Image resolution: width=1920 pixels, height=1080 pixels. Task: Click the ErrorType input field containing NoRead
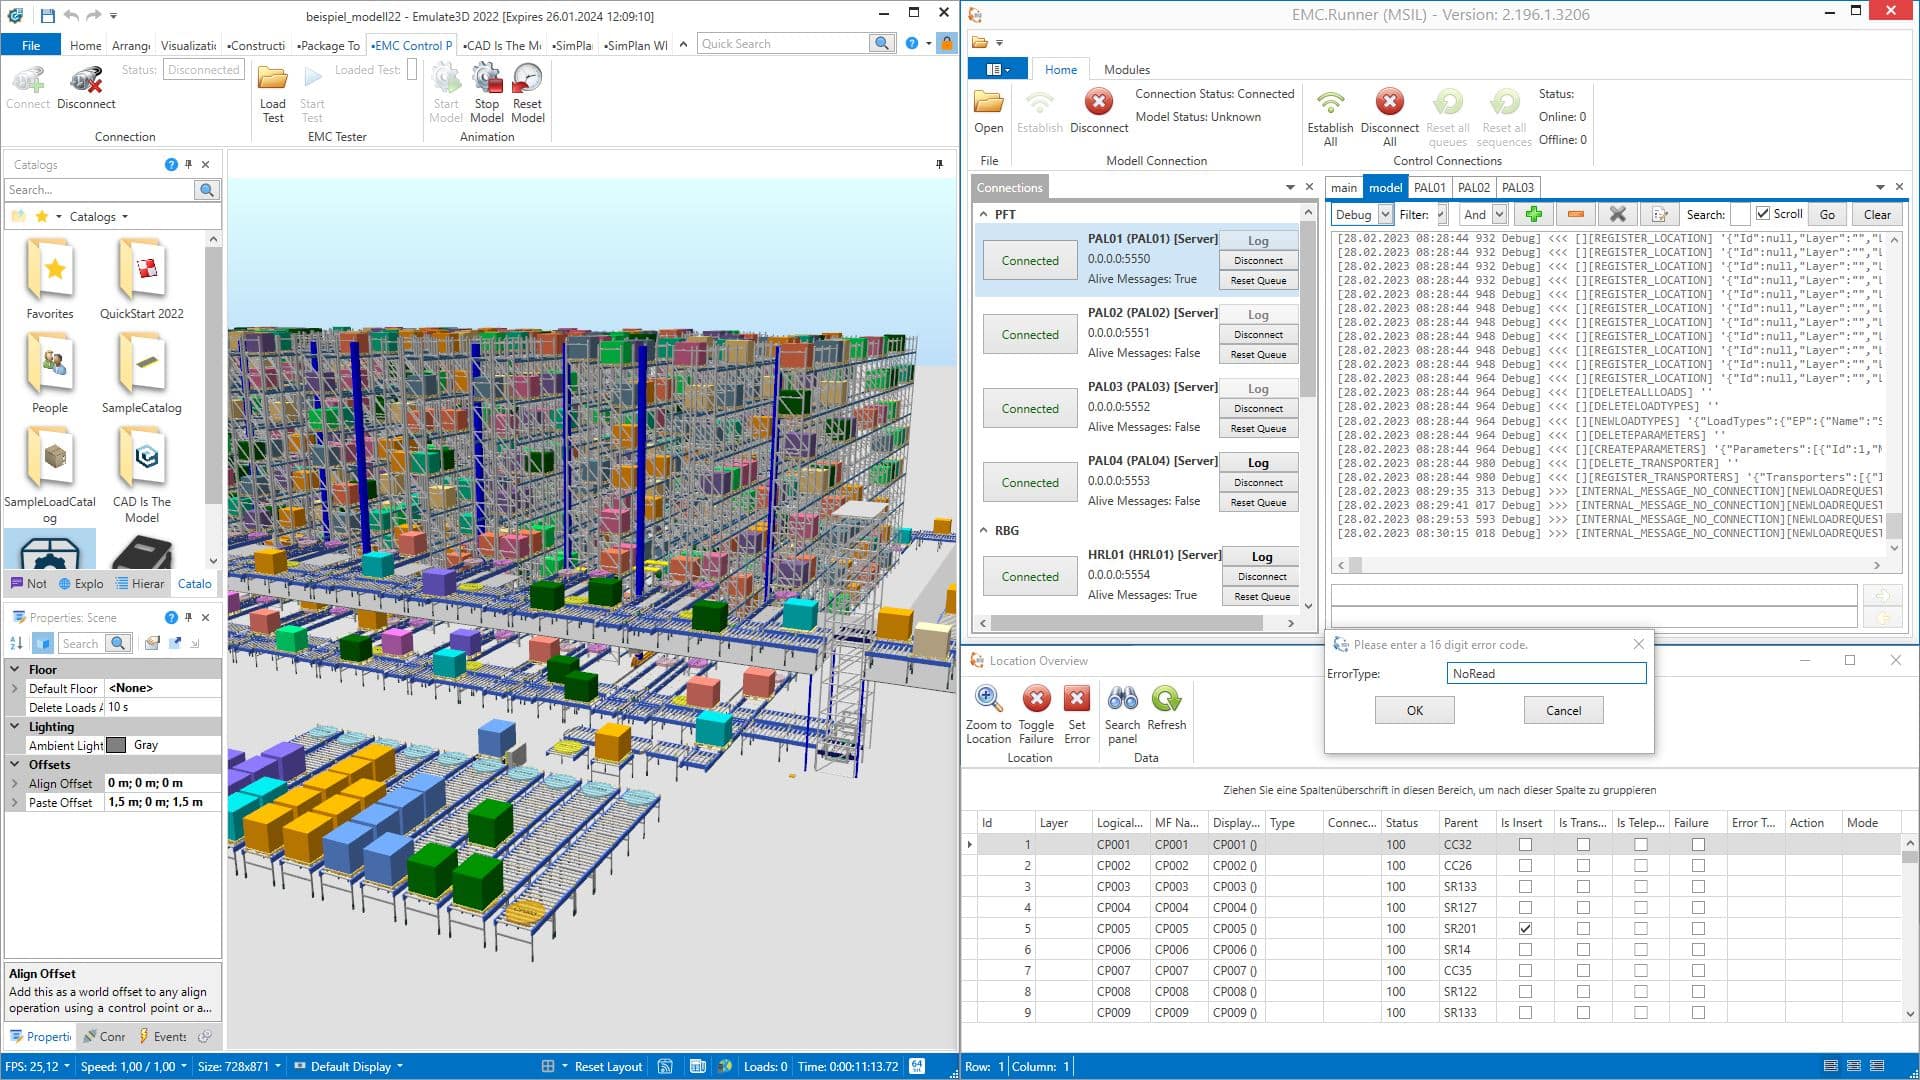click(x=1546, y=673)
